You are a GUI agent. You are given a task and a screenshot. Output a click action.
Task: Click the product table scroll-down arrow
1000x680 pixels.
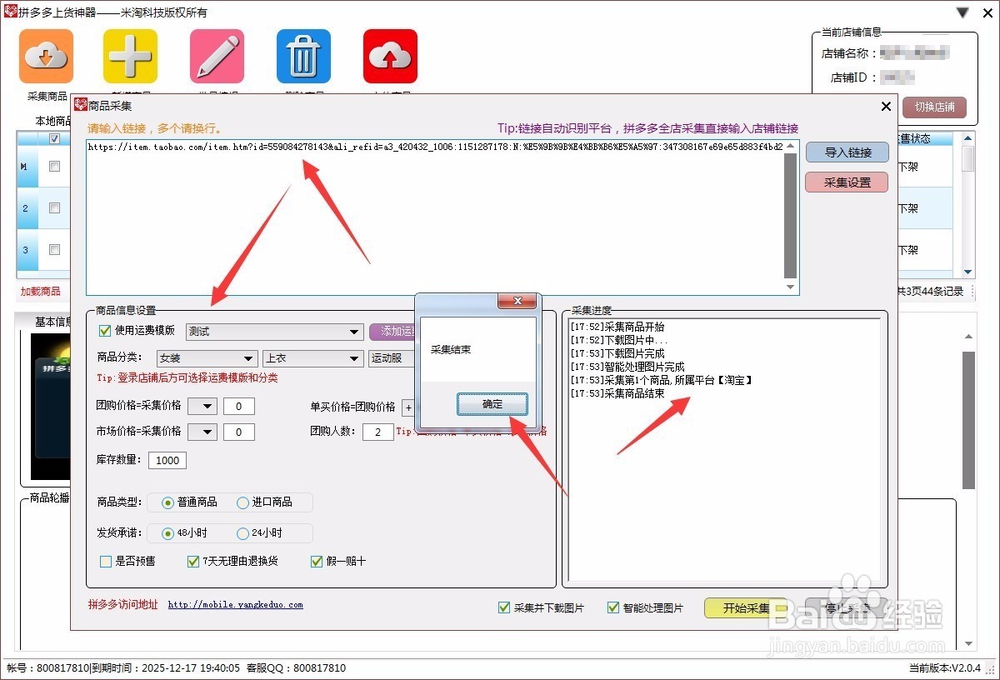pos(968,272)
